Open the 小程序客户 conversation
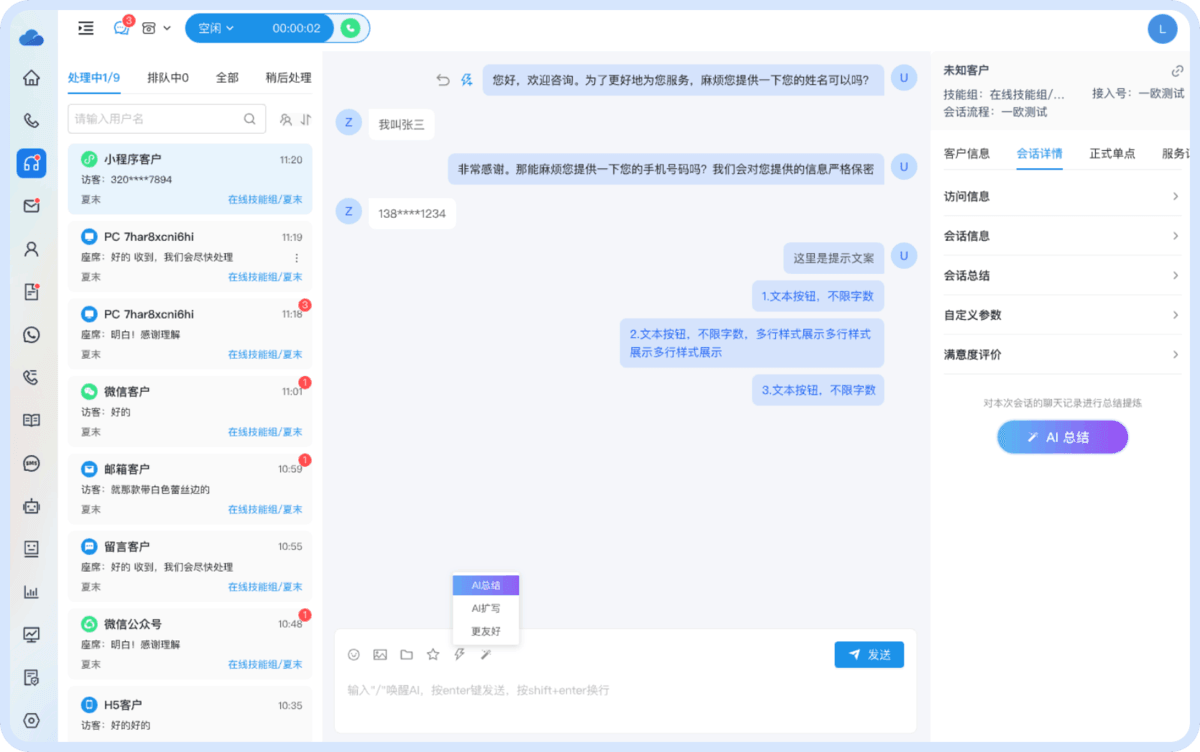 click(x=190, y=179)
